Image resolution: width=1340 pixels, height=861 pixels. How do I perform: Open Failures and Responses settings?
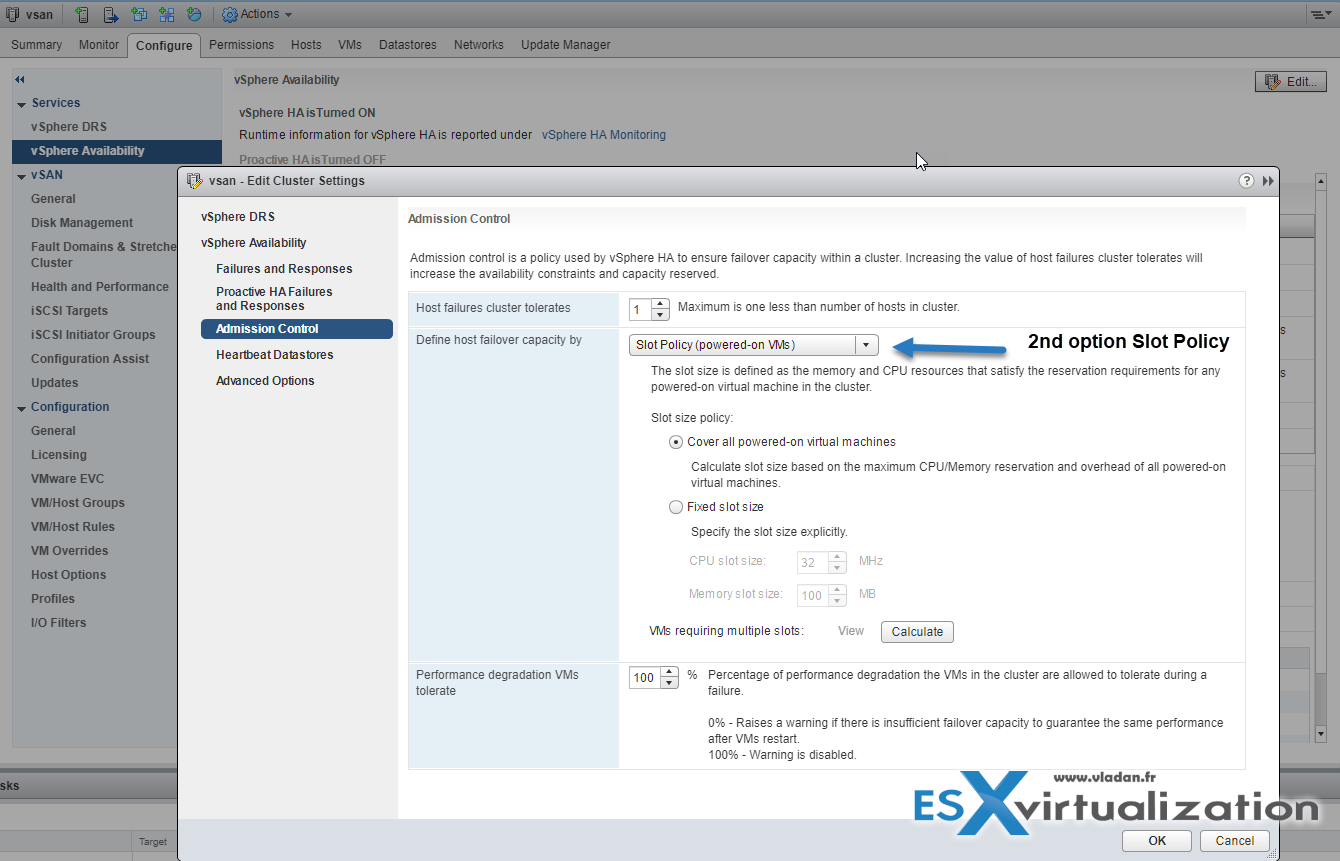point(284,269)
